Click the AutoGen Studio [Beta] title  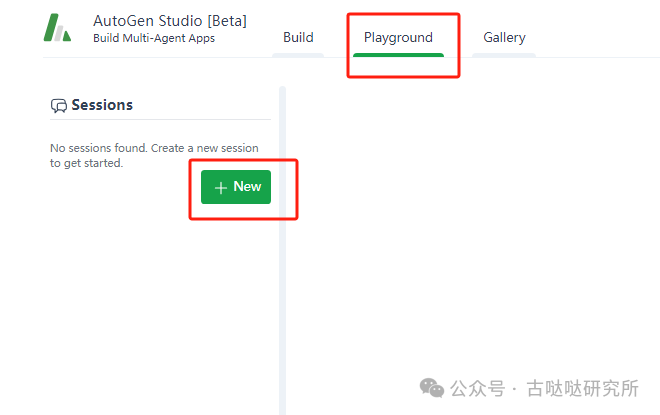(169, 21)
